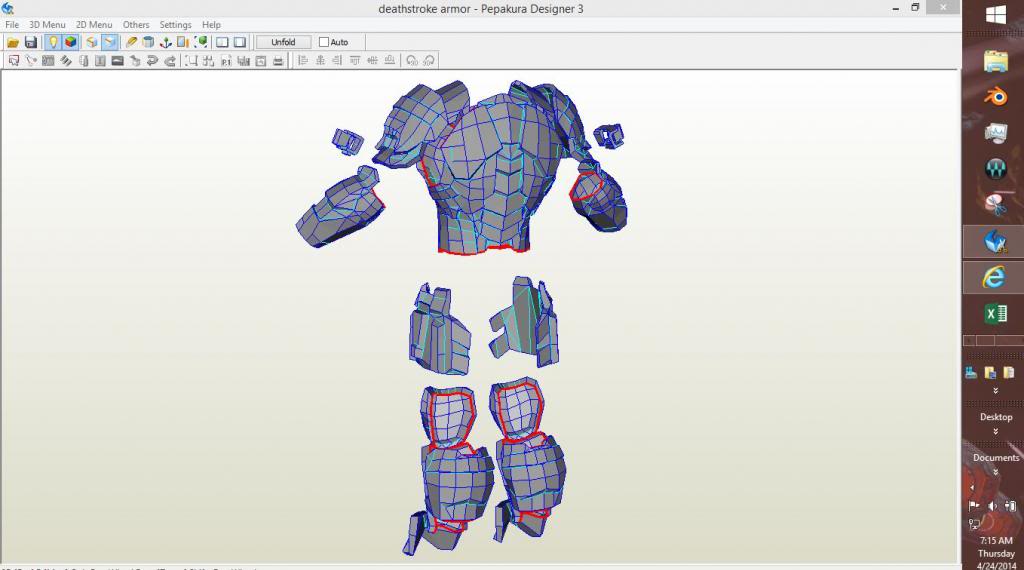1024x570 pixels.
Task: Click the rotate part tool icon
Action: click(31, 61)
